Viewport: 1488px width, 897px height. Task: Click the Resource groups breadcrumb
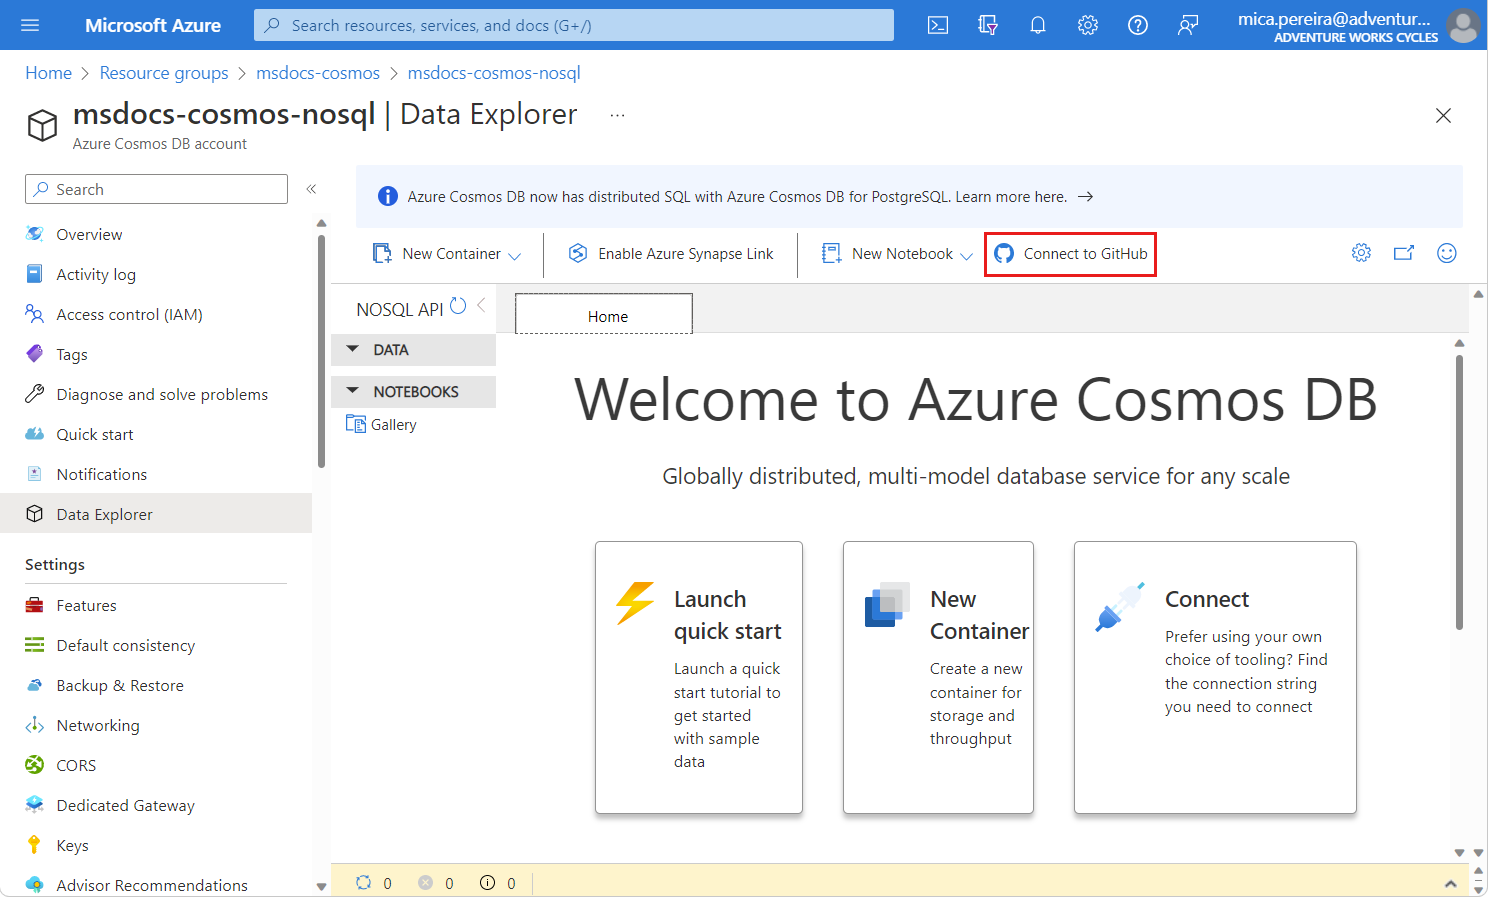click(x=164, y=73)
